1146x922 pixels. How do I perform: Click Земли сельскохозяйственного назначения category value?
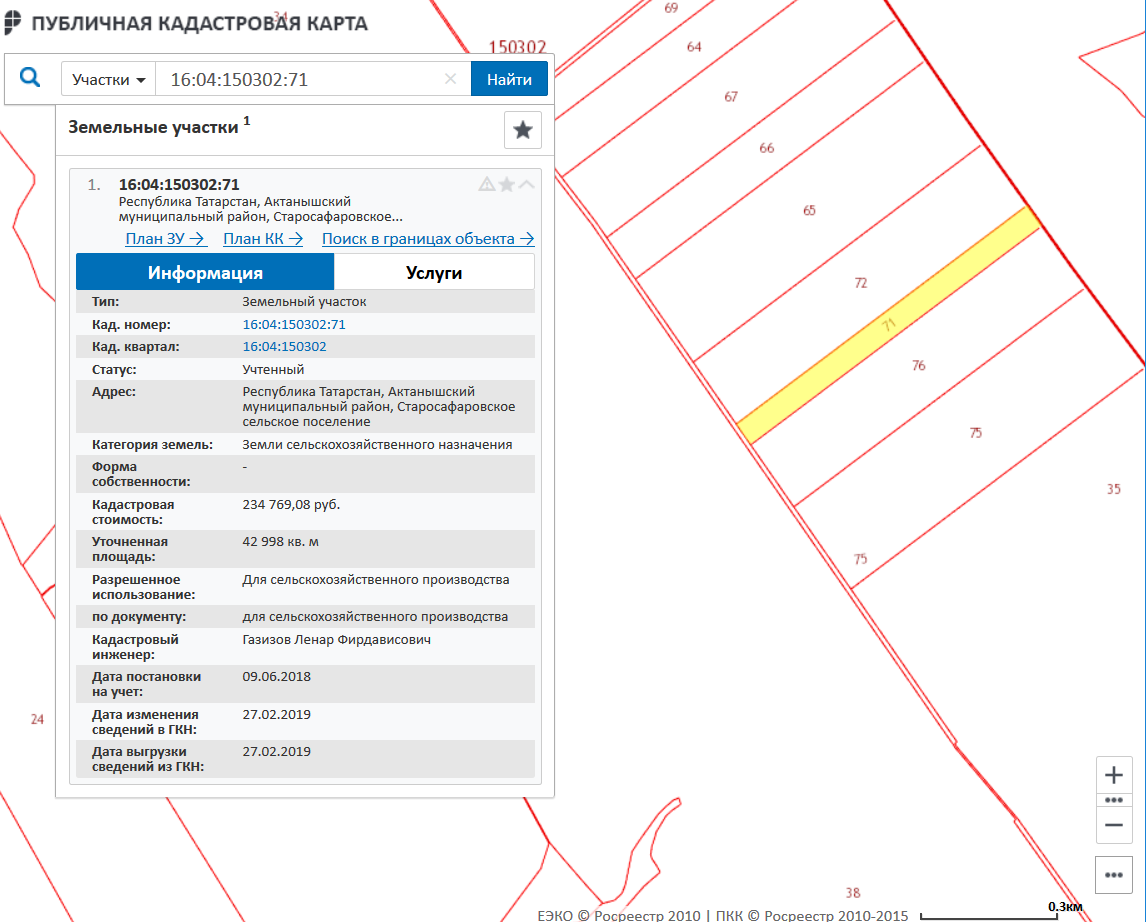click(x=377, y=444)
